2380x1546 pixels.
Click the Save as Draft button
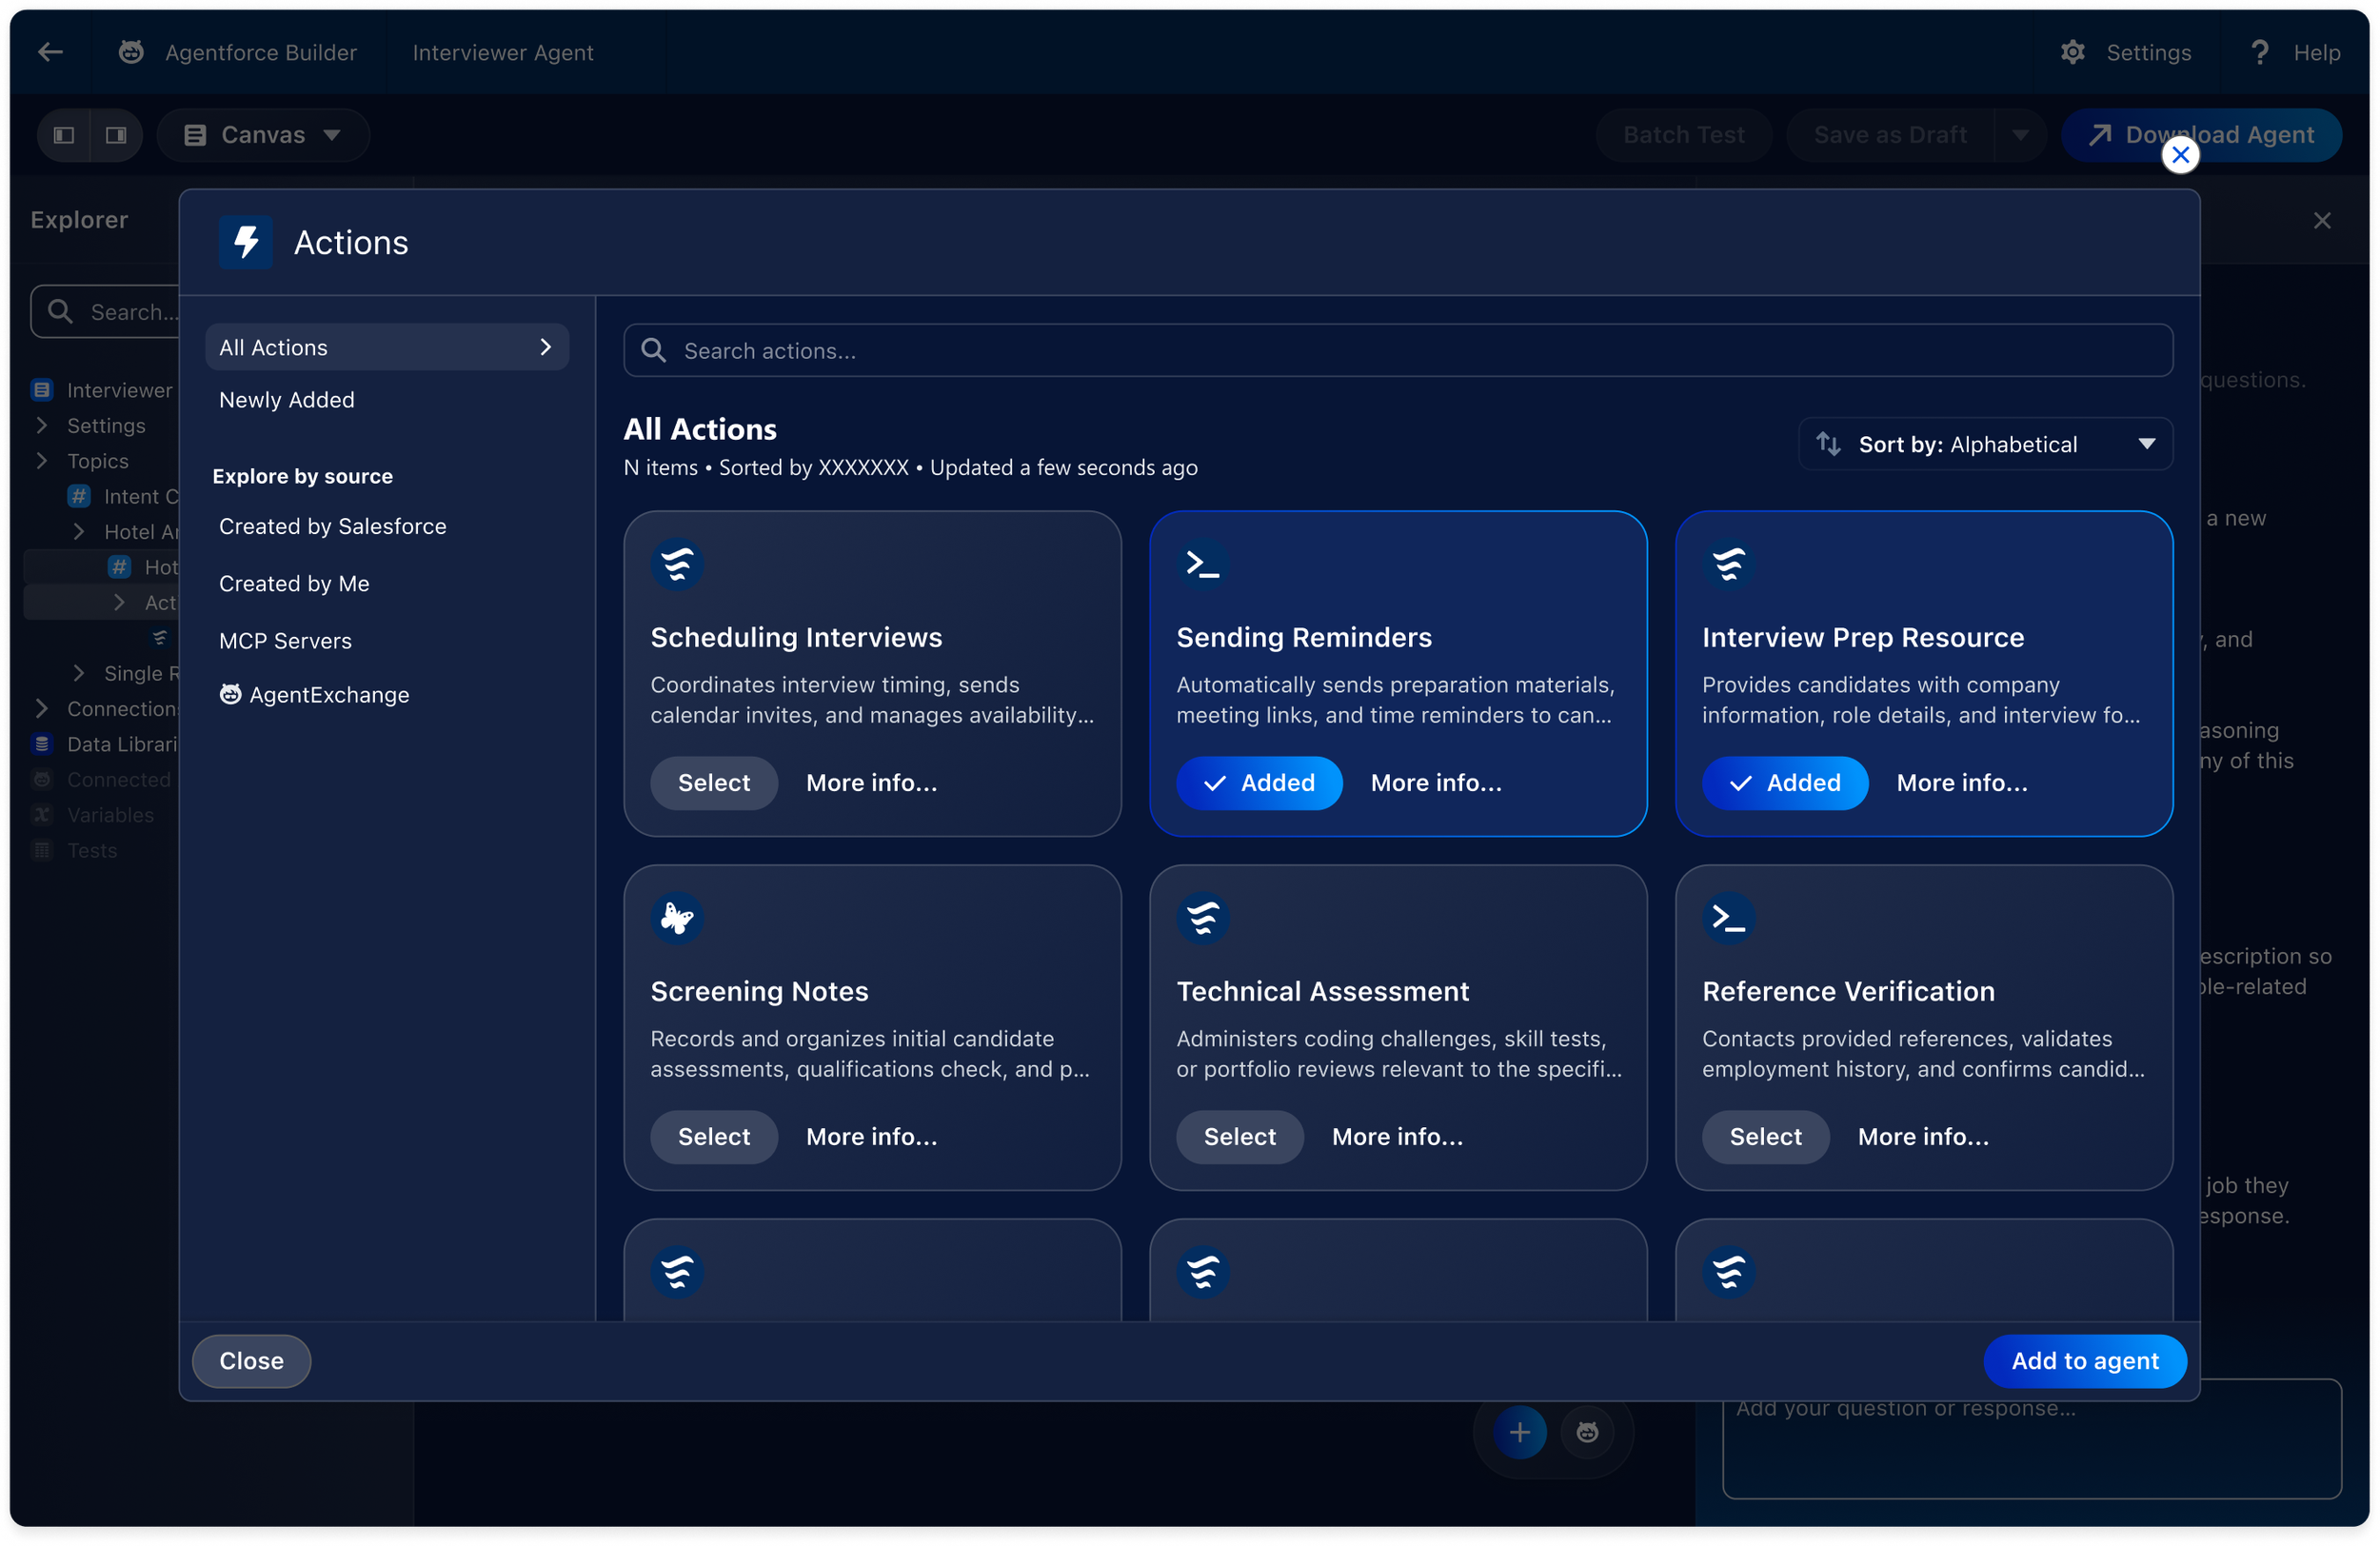[1890, 135]
